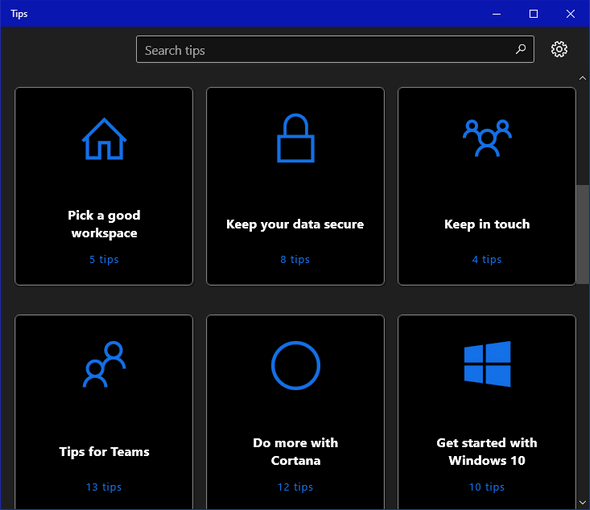Viewport: 590px width, 510px height.
Task: Click the scrollbar up arrow
Action: pyautogui.click(x=582, y=78)
